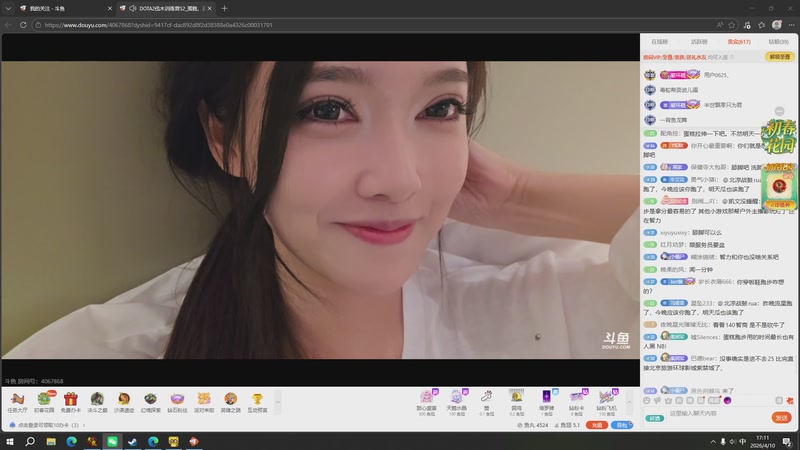Open browser settings ellipsis menu
Viewport: 800px width, 450px height.
pyautogui.click(x=791, y=24)
